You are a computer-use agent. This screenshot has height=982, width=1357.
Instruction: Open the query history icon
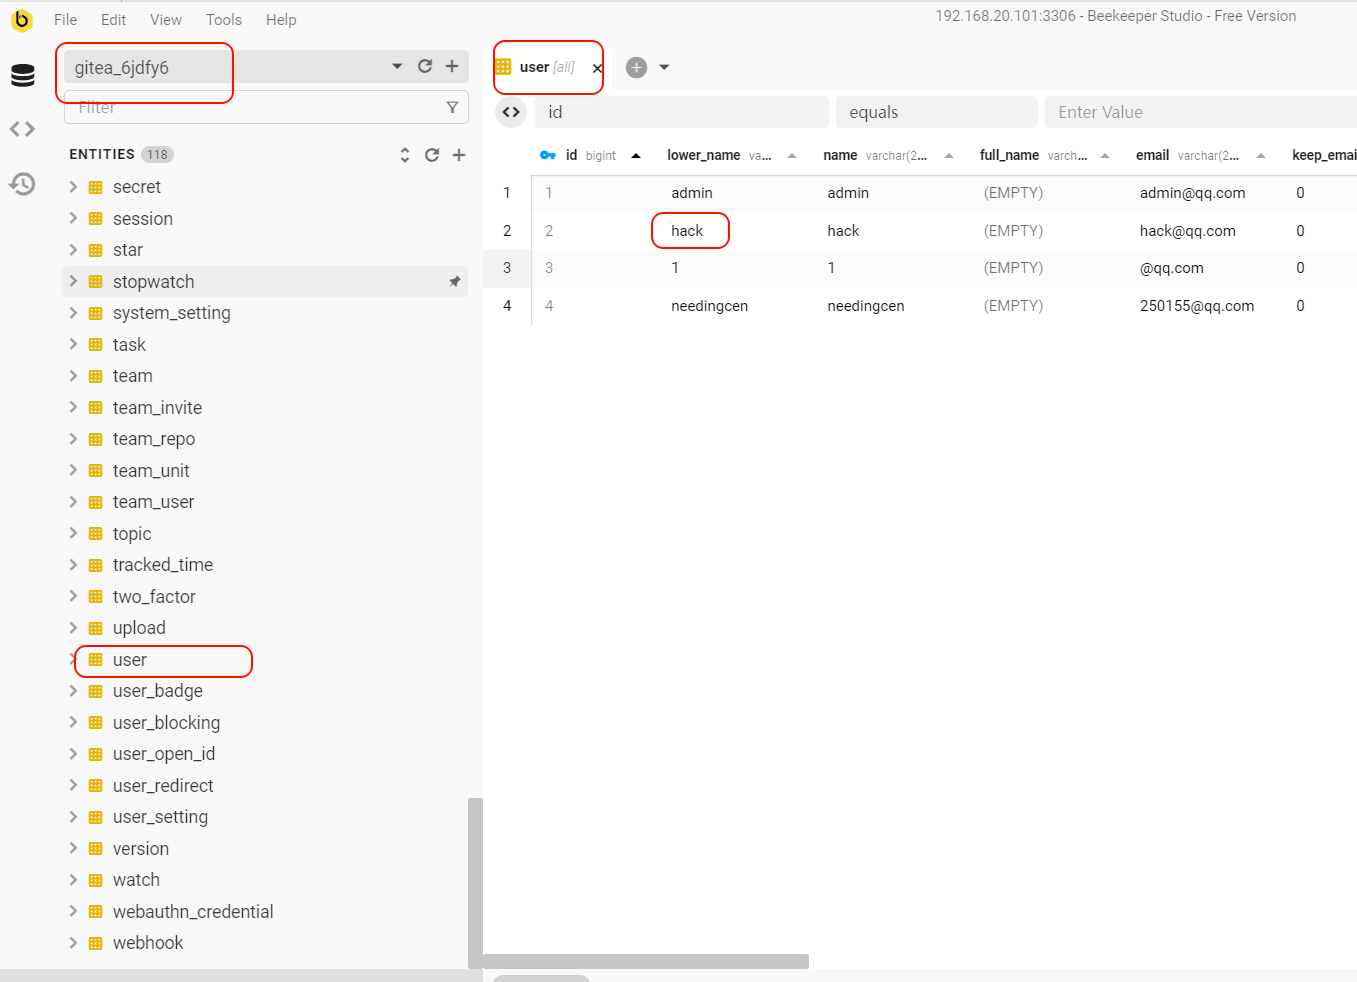(x=23, y=184)
